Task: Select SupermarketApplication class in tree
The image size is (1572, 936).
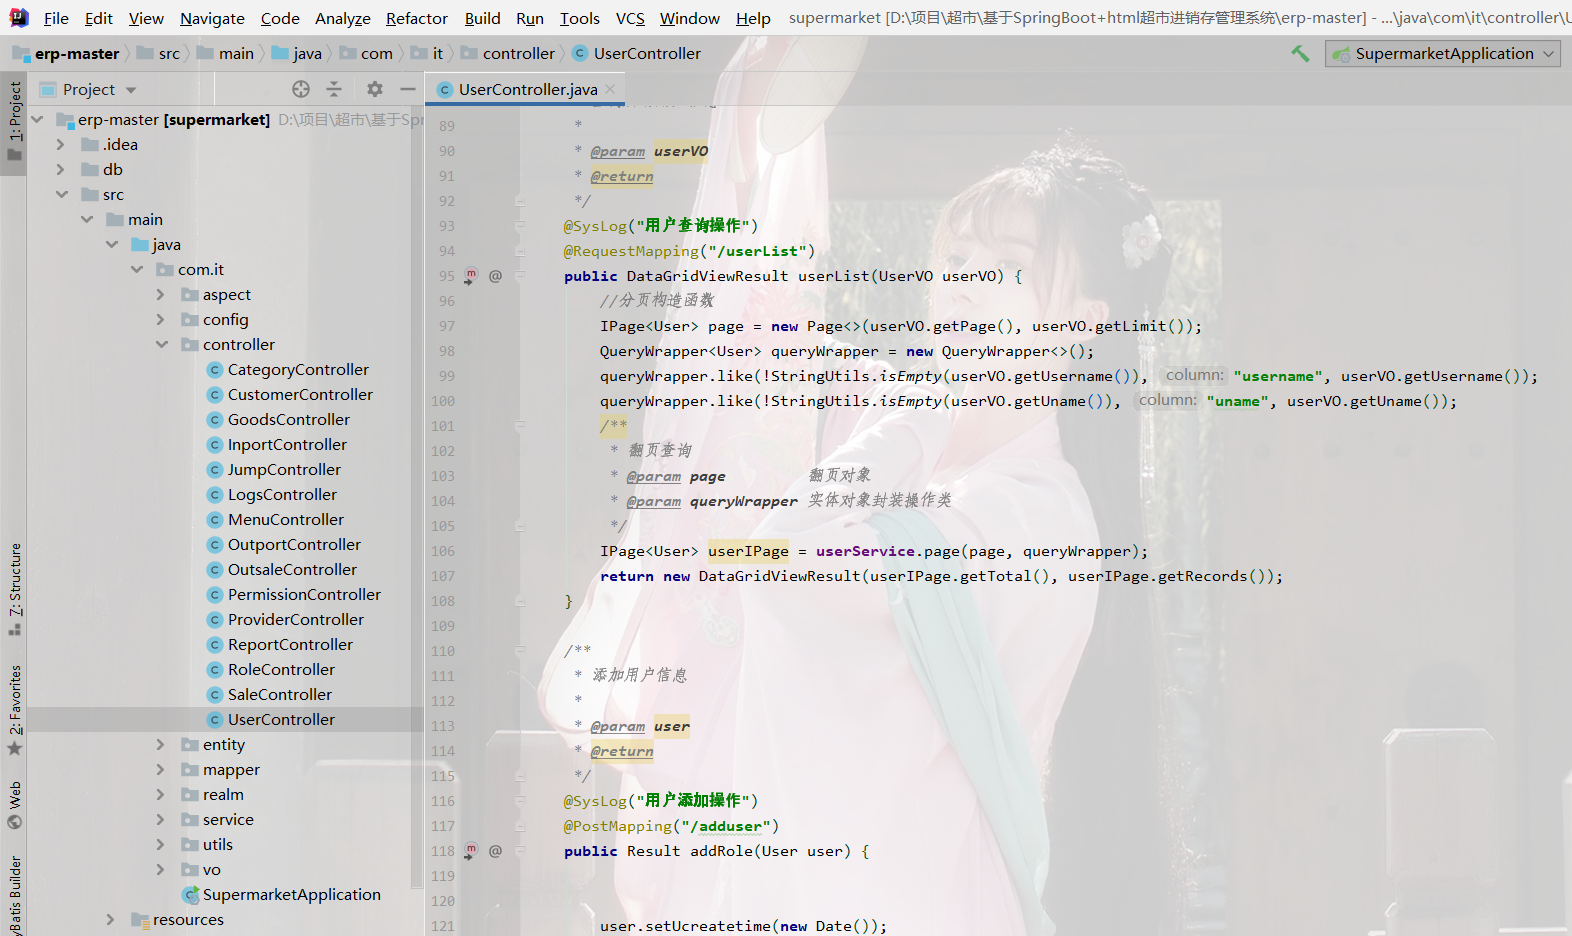Action: point(291,894)
